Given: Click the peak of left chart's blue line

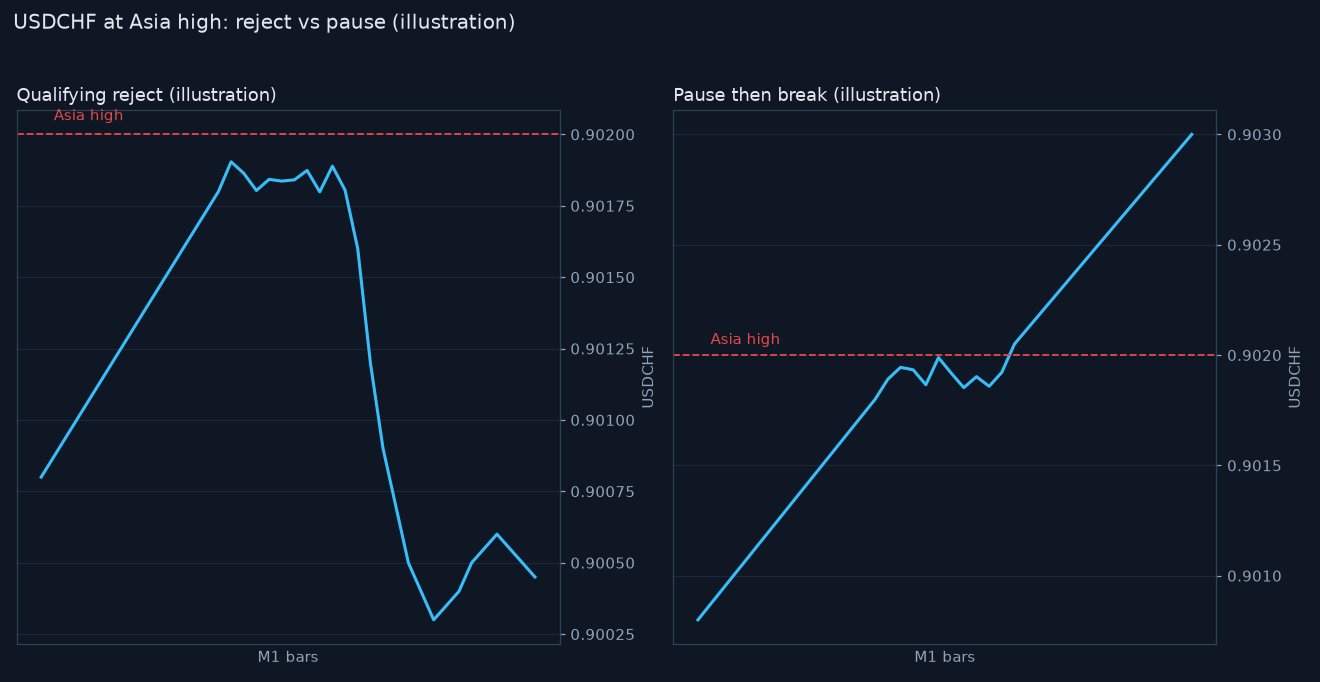Looking at the screenshot, I should pyautogui.click(x=231, y=162).
